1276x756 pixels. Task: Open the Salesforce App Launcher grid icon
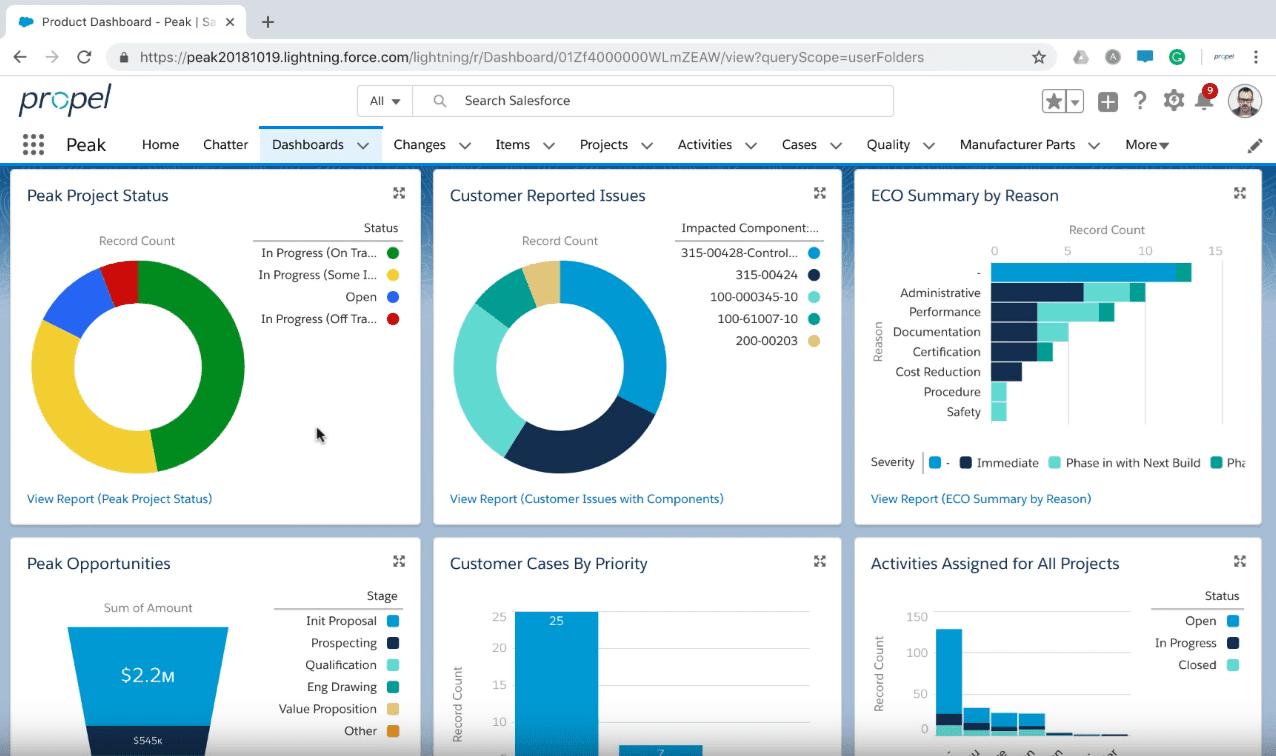point(33,144)
